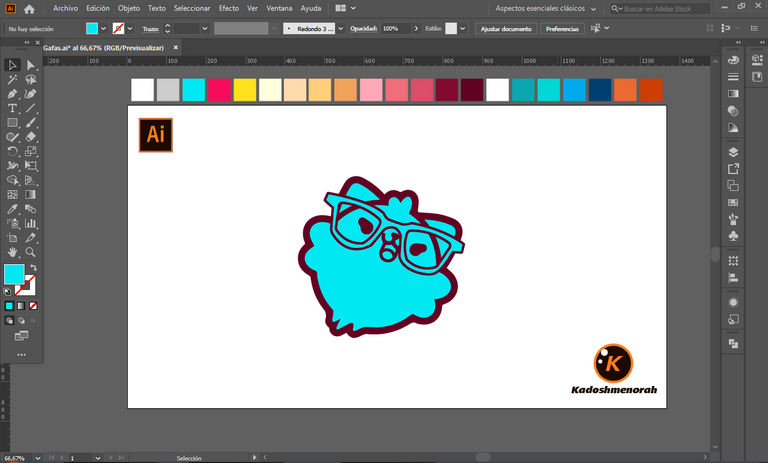Select the Eraser tool
Viewport: 768px width, 463px height.
(30, 137)
